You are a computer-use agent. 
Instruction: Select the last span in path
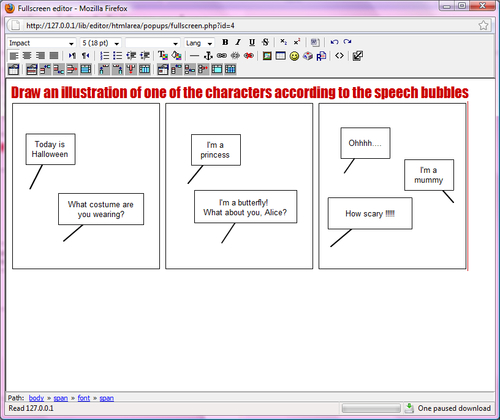click(x=107, y=398)
